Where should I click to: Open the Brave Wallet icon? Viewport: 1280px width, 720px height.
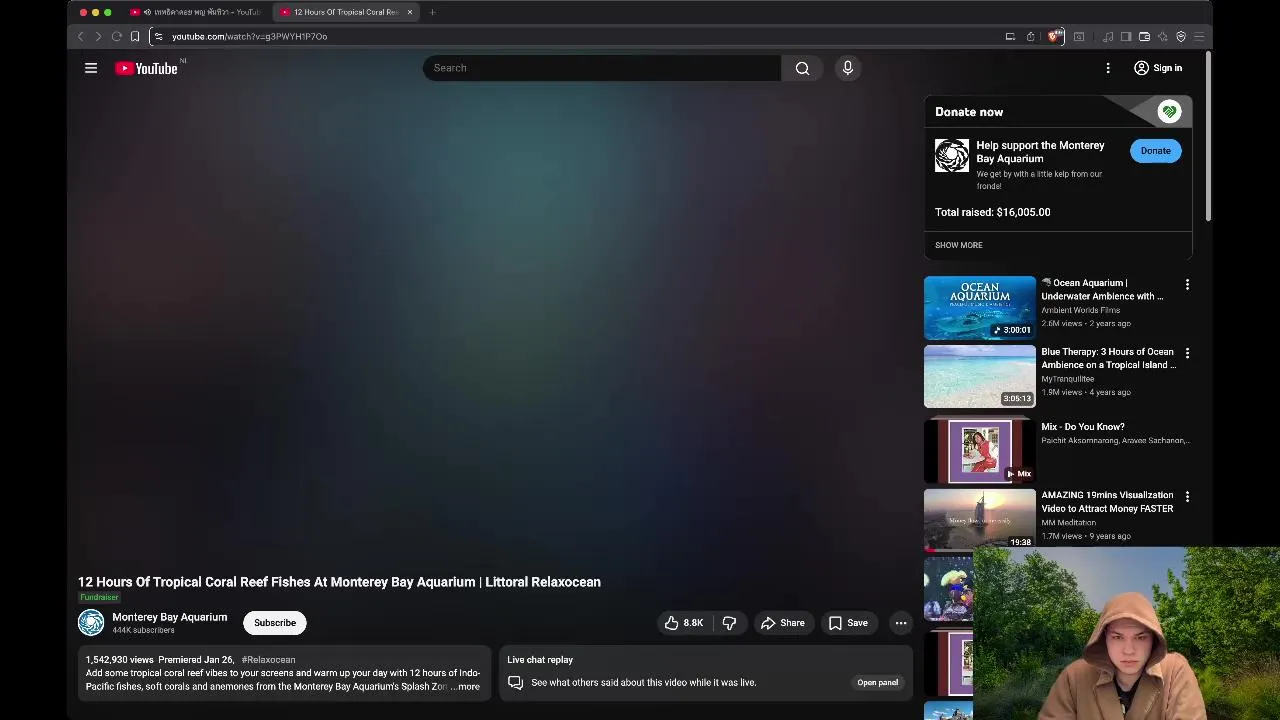pyautogui.click(x=1144, y=37)
